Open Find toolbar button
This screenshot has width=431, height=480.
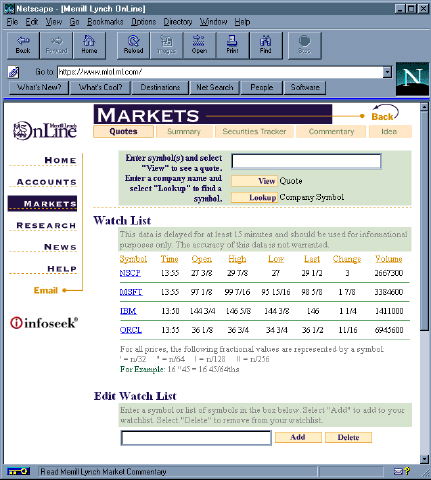[x=266, y=46]
